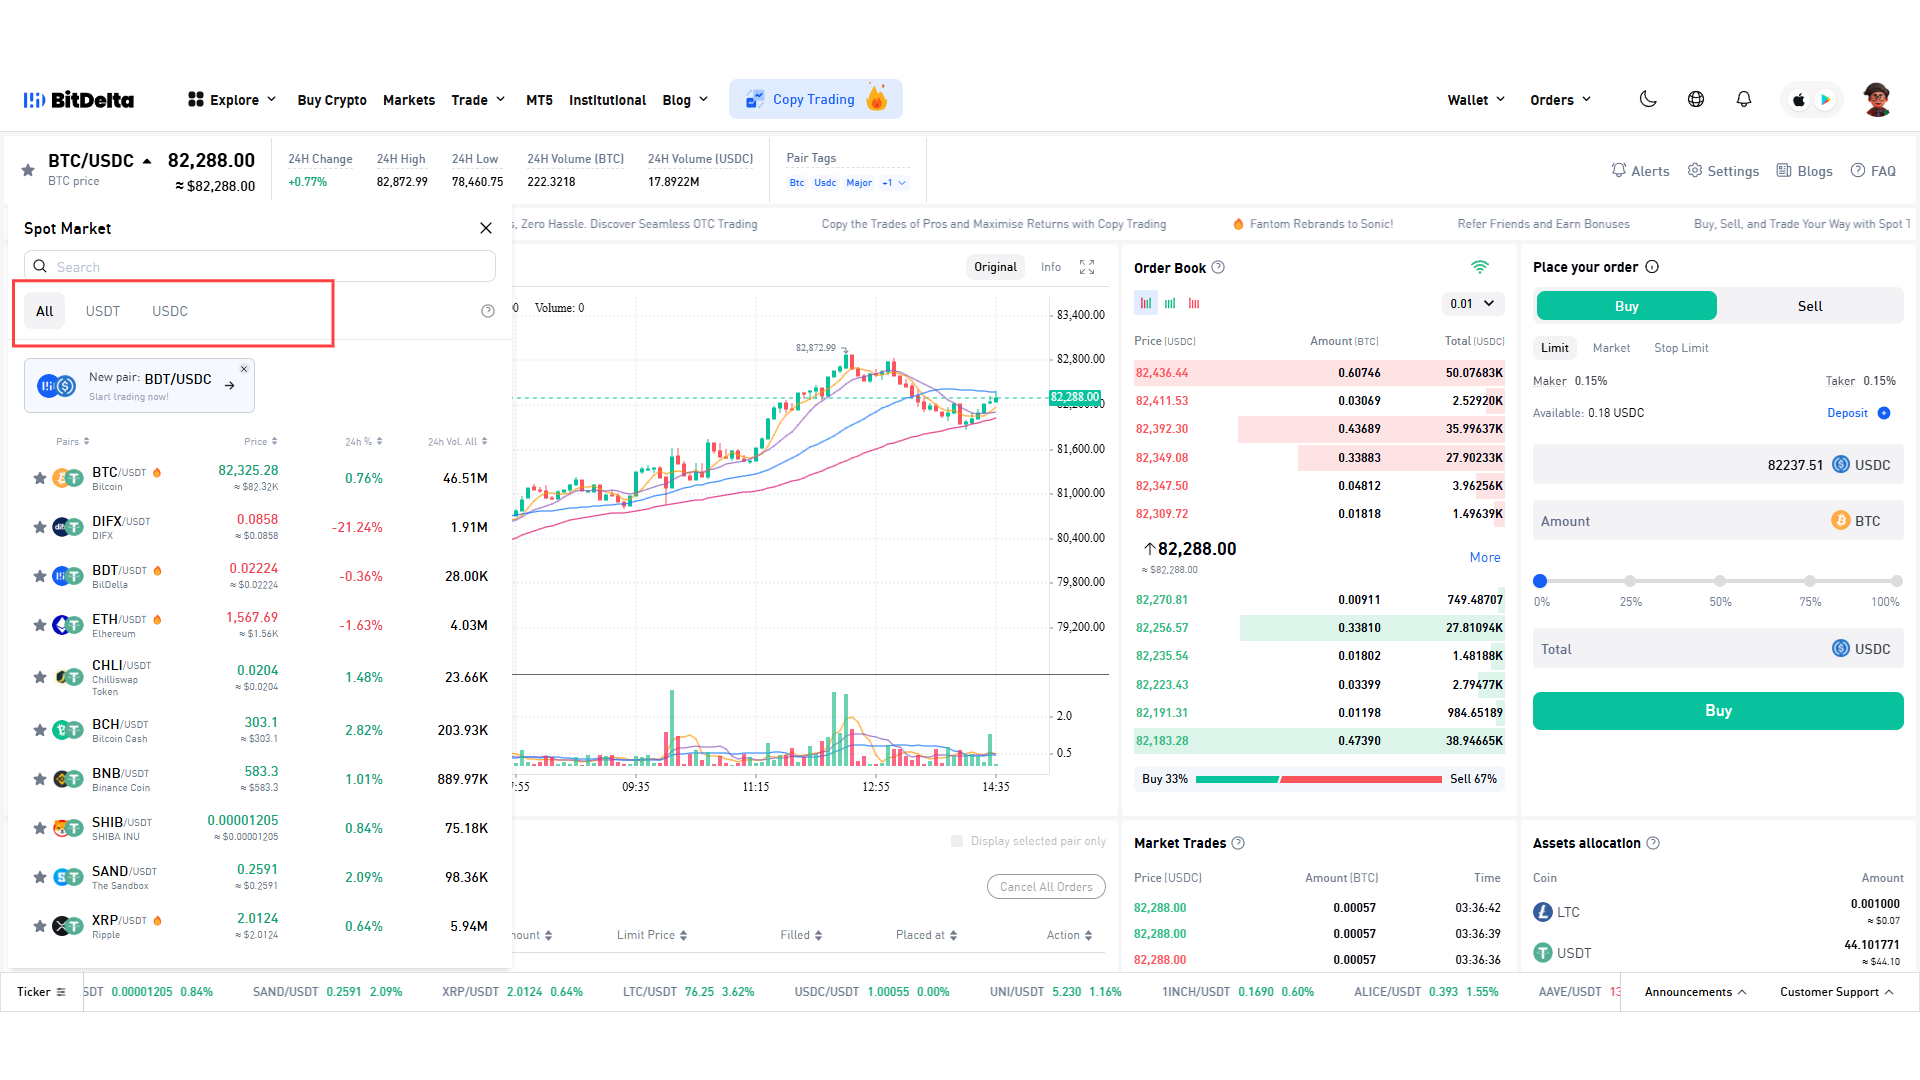
Task: Star the BCH/USDT pair row
Action: tap(40, 730)
